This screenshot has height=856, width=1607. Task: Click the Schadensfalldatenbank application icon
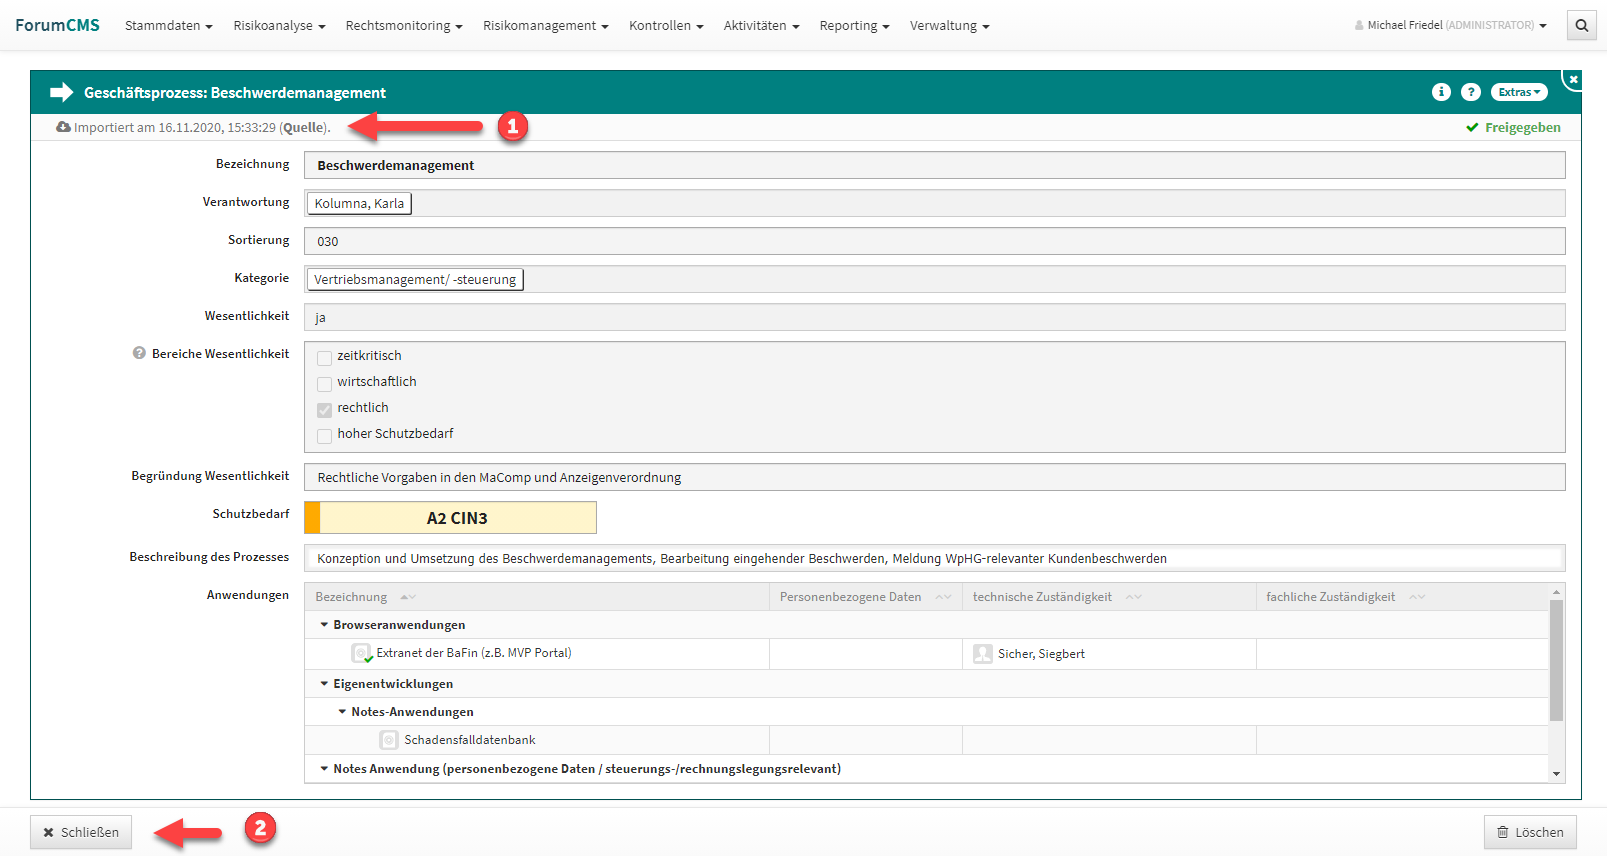tap(389, 740)
